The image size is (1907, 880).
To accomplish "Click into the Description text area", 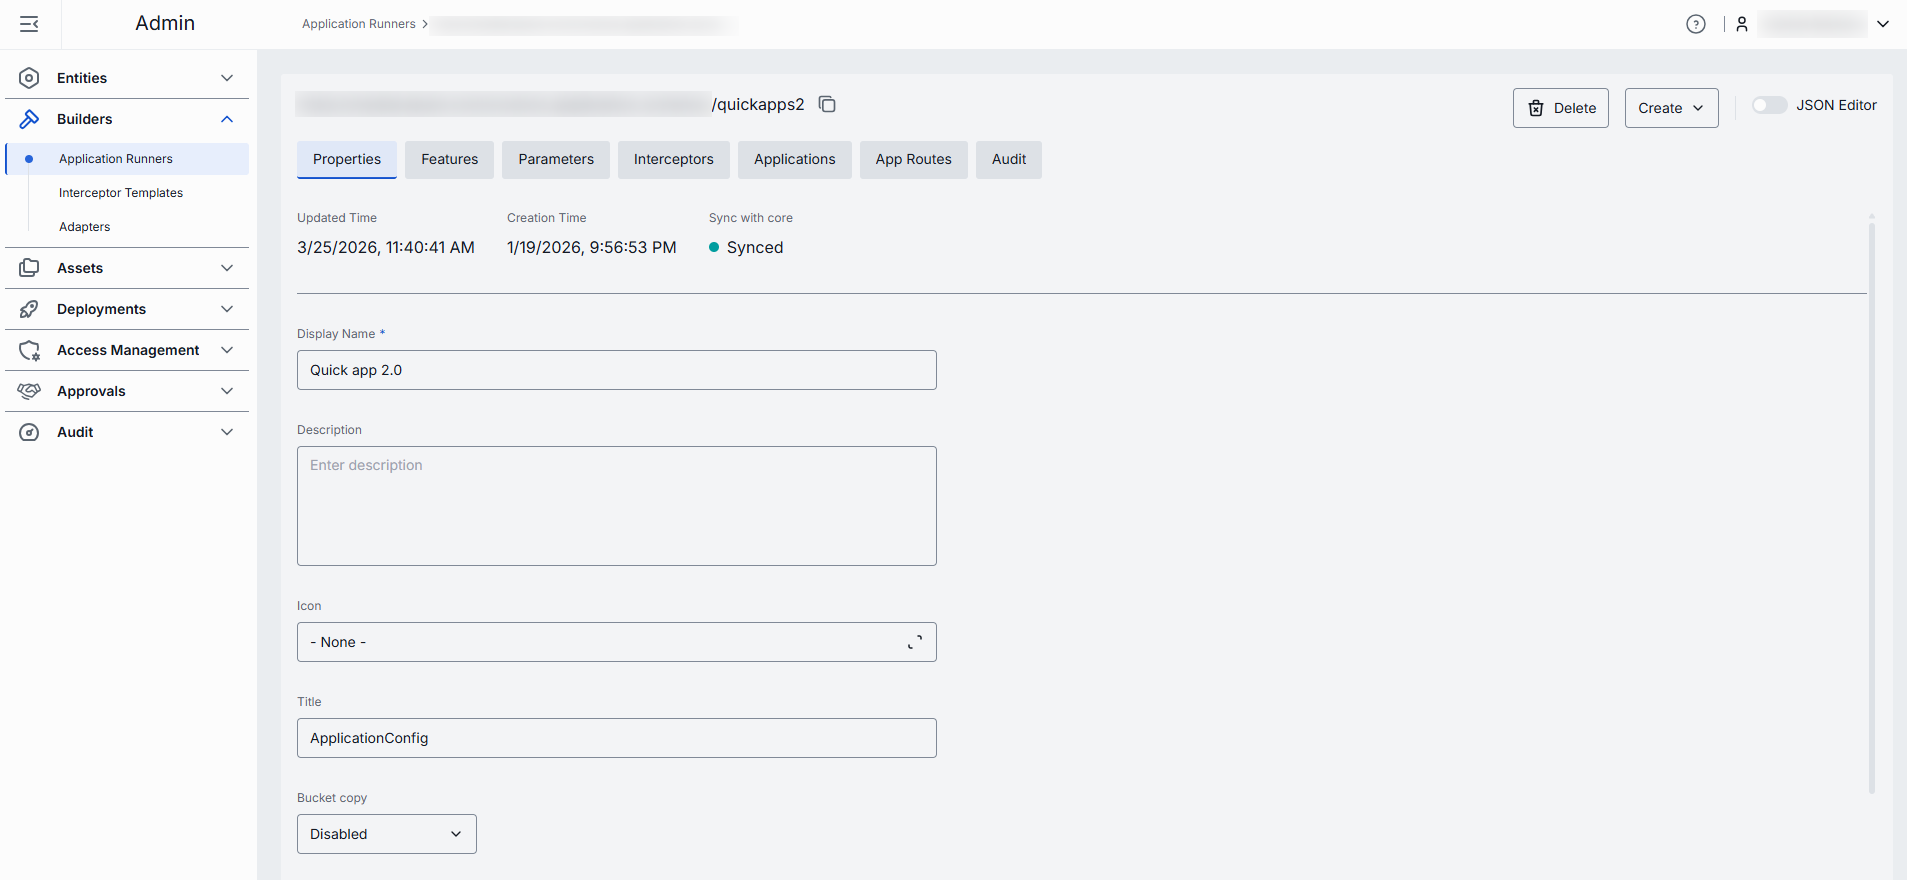I will [616, 506].
